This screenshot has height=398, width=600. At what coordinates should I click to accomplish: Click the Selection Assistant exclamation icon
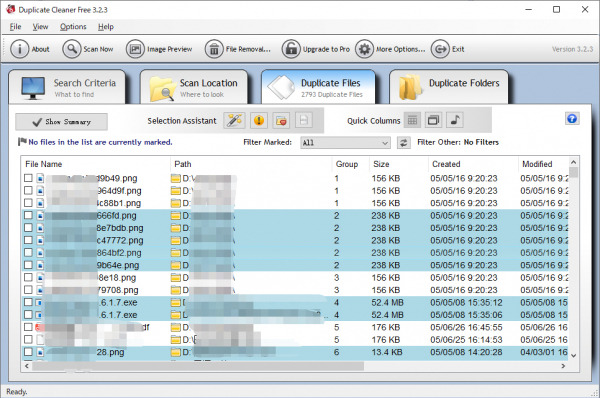coord(259,121)
